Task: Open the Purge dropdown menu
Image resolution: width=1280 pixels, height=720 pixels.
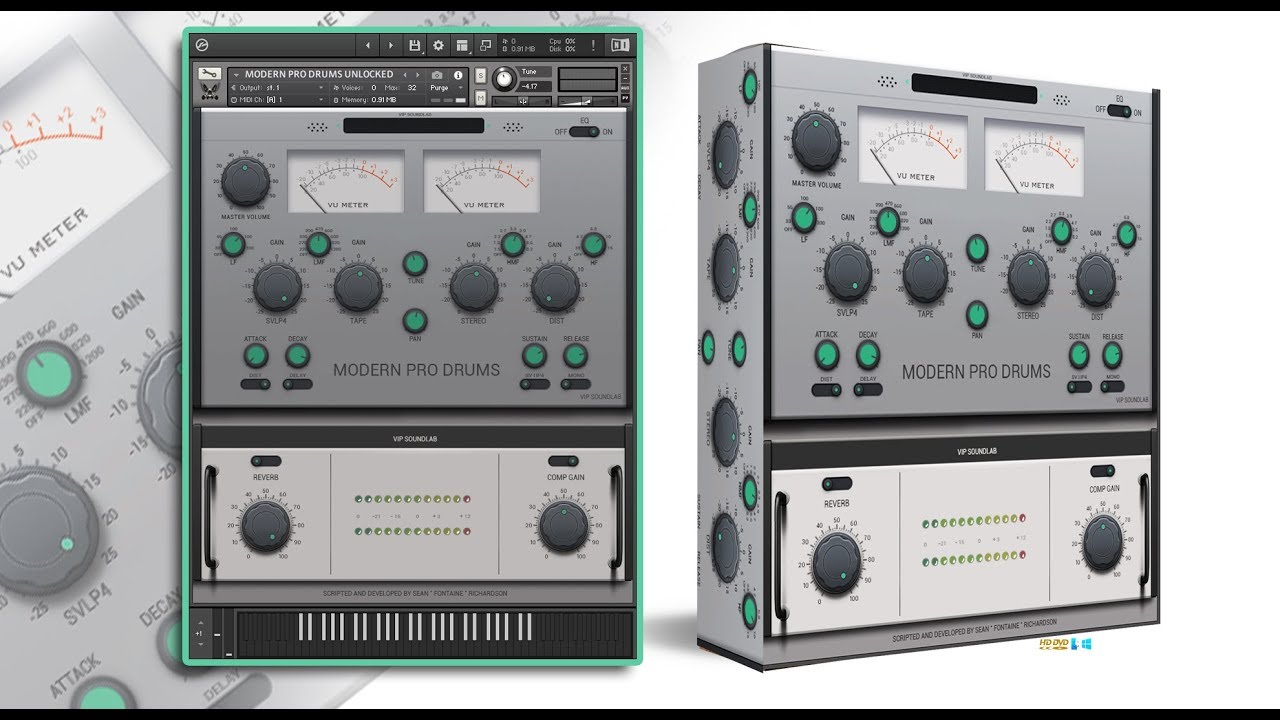Action: tap(446, 87)
